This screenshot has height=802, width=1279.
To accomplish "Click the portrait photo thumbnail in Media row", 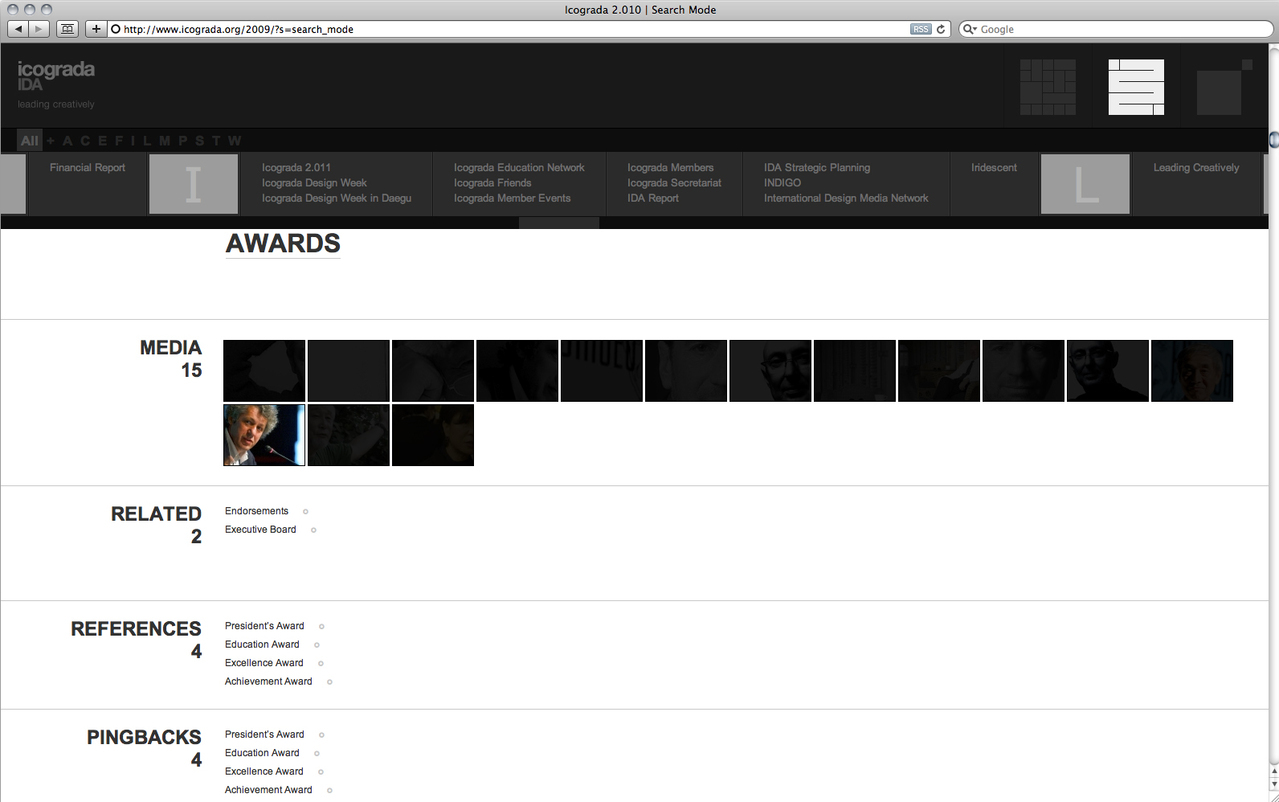I will point(264,435).
